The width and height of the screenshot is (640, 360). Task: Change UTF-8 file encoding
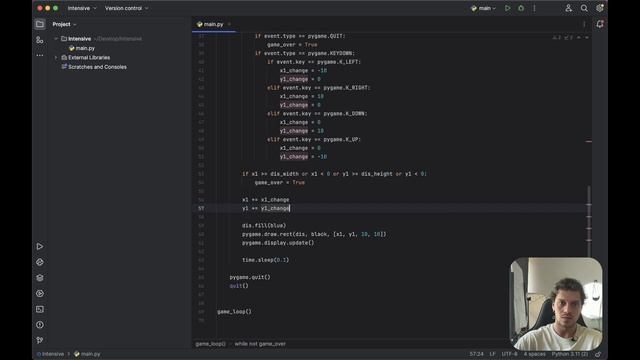click(509, 354)
